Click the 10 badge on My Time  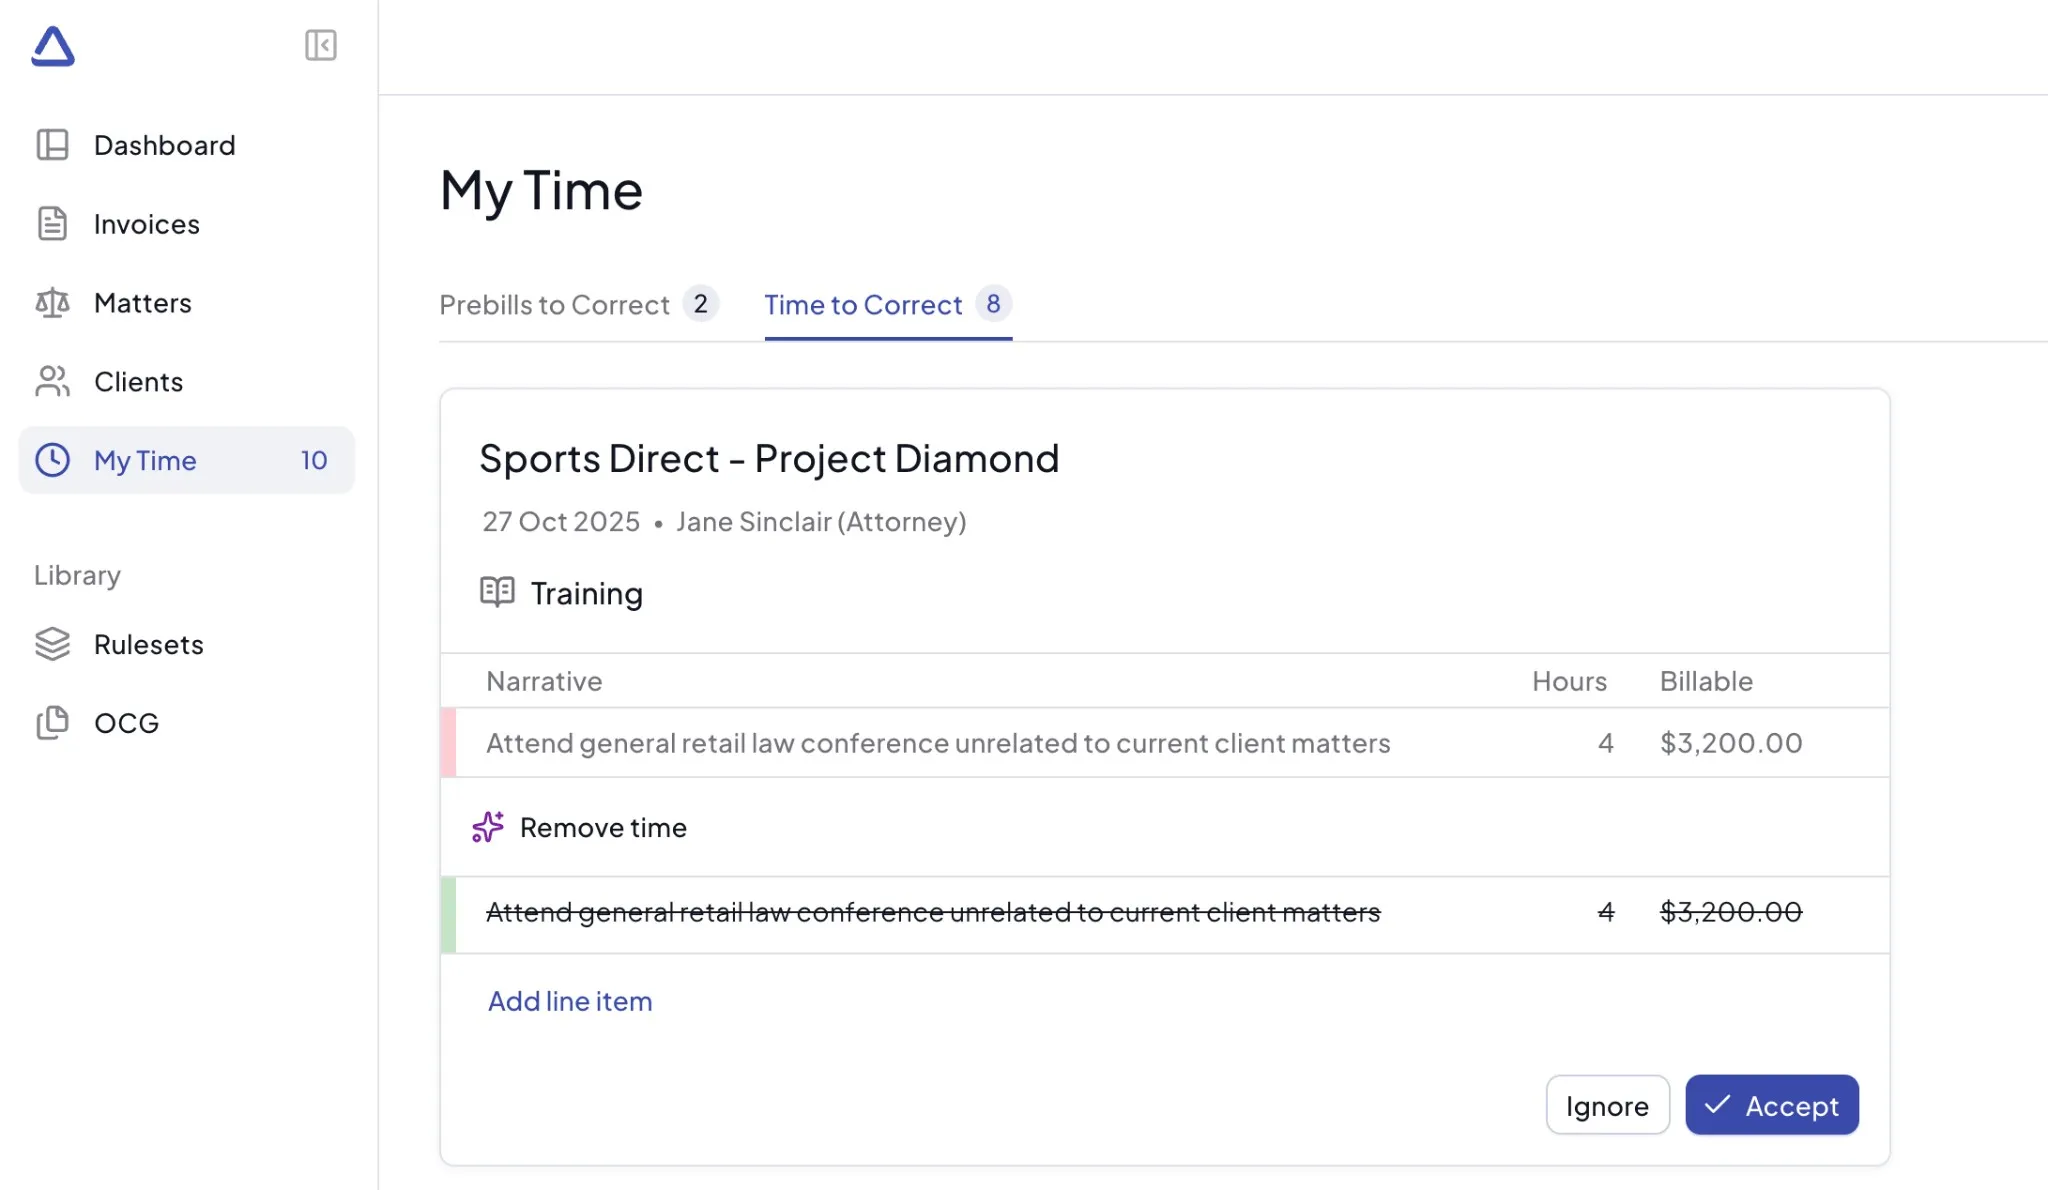click(x=314, y=460)
